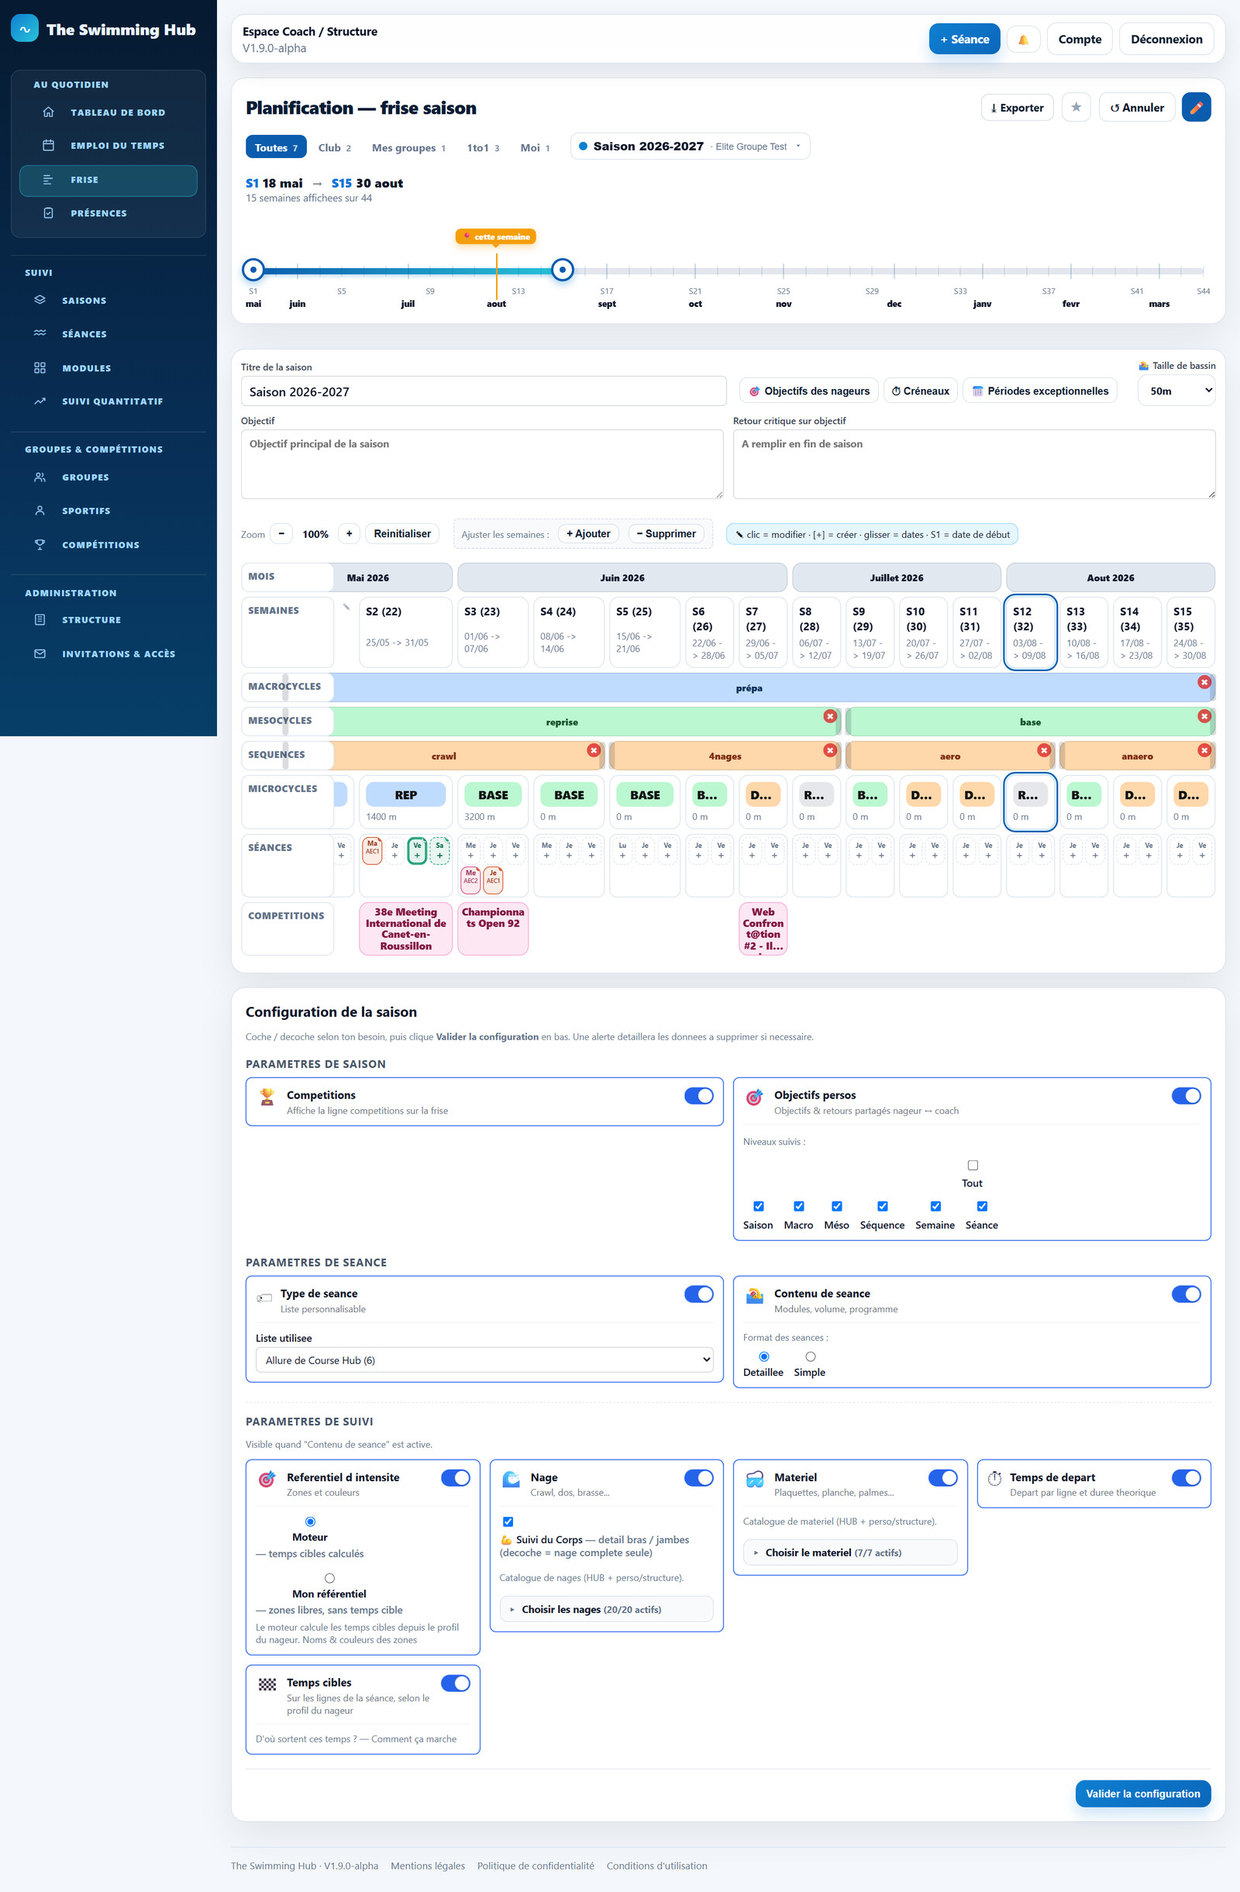Select the Simple session format radio
1240x1892 pixels.
pyautogui.click(x=810, y=1357)
